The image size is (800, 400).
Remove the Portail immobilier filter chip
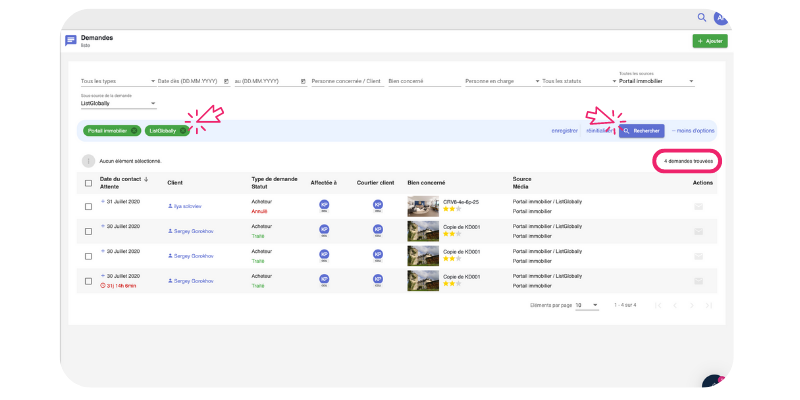tap(134, 131)
